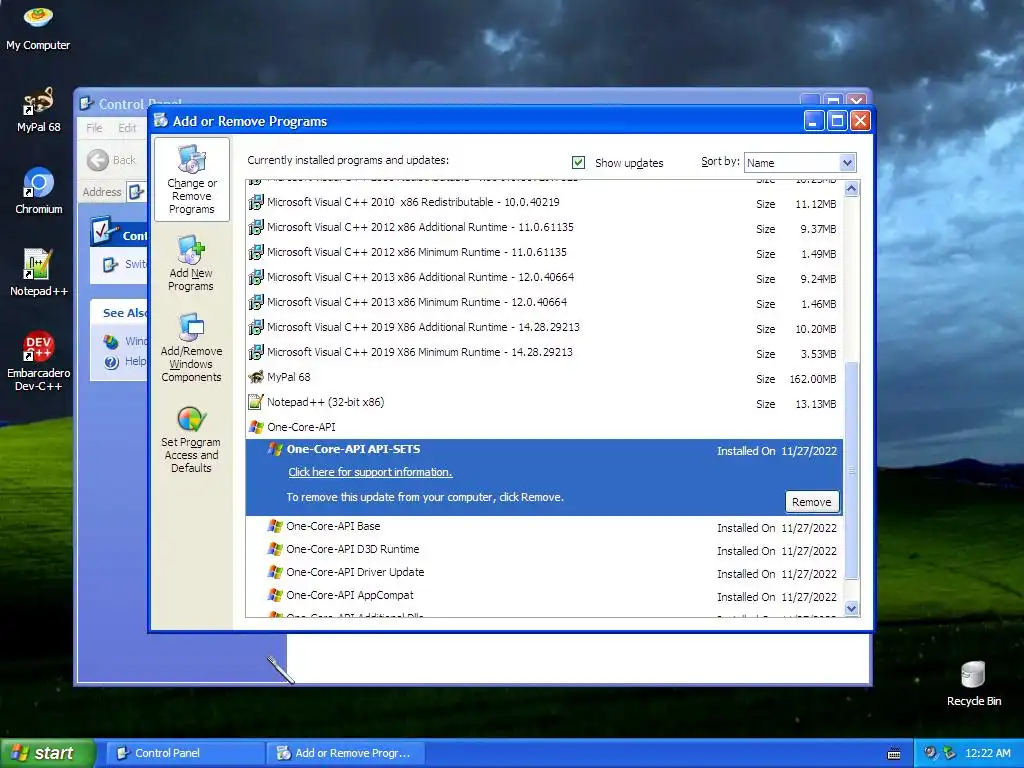1024x768 pixels.
Task: Click the program list scroll up arrow
Action: click(851, 189)
